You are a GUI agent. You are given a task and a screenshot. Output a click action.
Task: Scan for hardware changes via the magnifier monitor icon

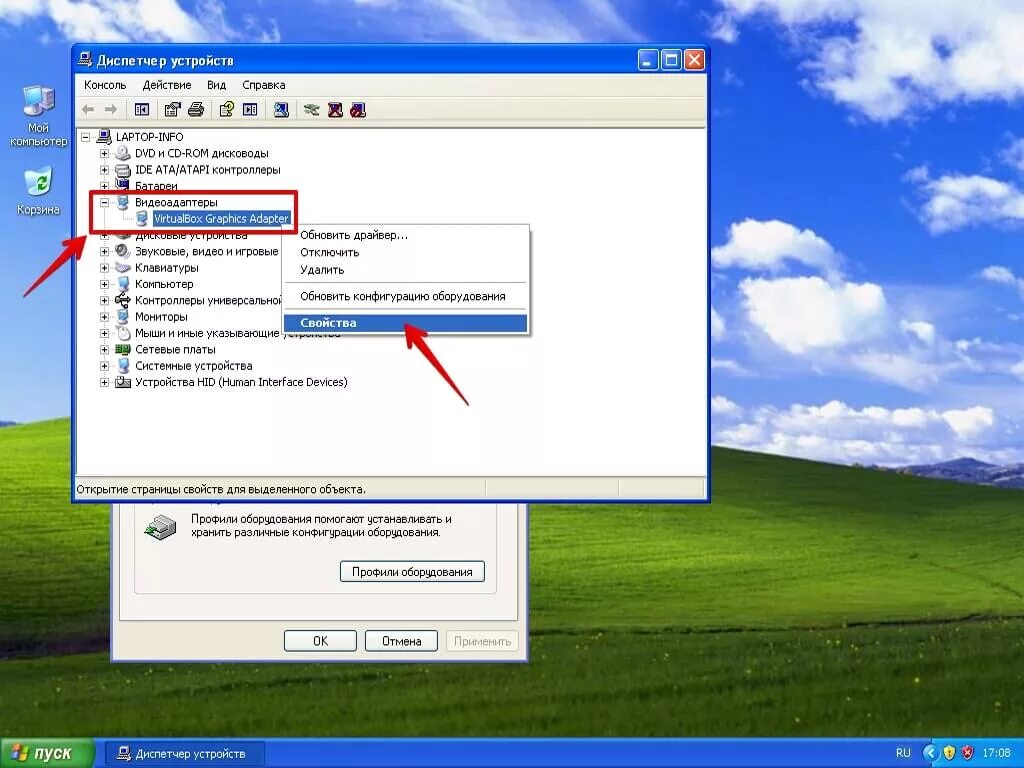(281, 110)
